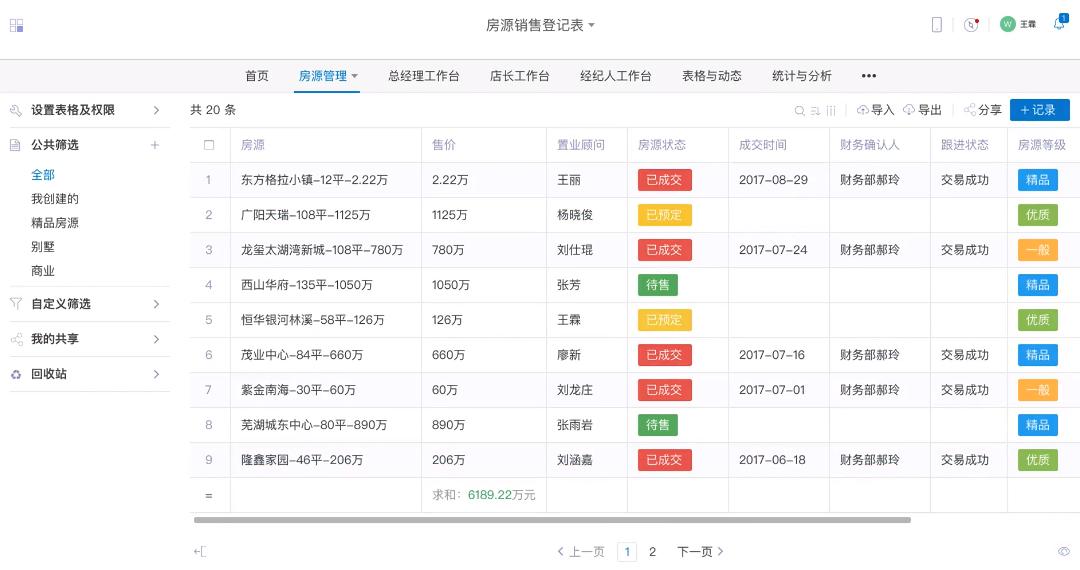This screenshot has width=1080, height=570.
Task: Jump to page 2
Action: 652,551
